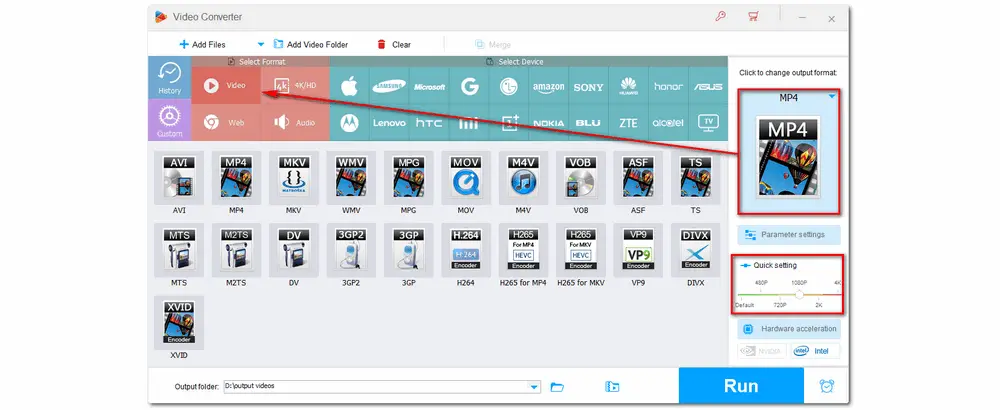This screenshot has width=1000, height=410.
Task: Select MKV Matroska format
Action: (293, 177)
